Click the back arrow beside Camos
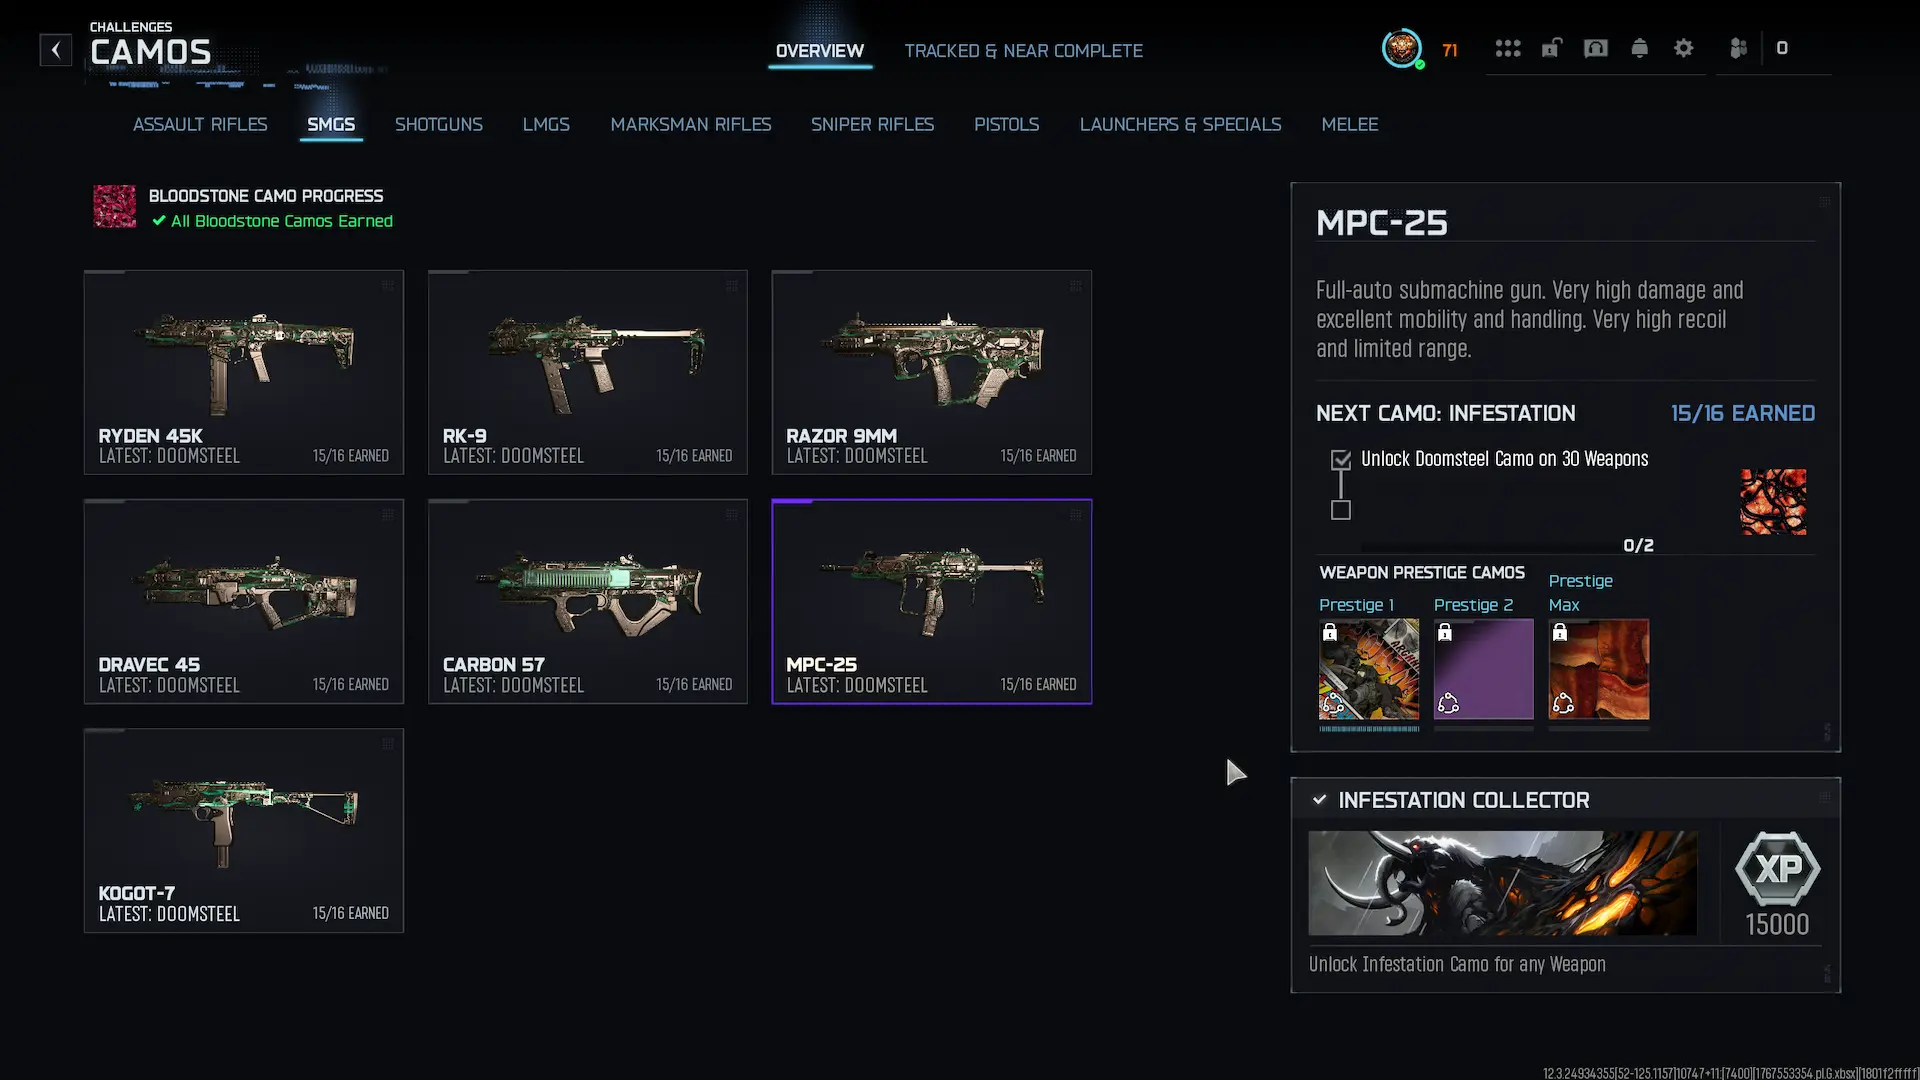Image resolution: width=1920 pixels, height=1080 pixels. click(x=56, y=50)
